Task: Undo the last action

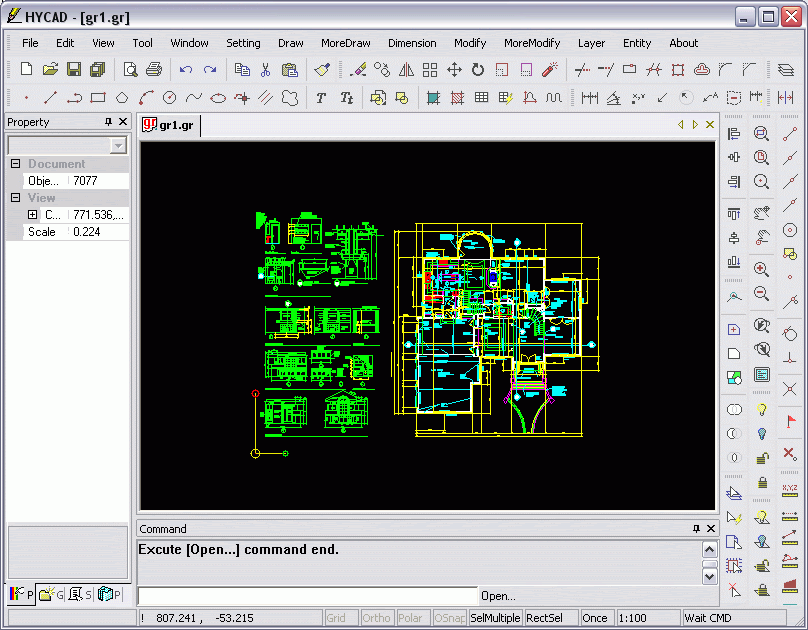Action: [x=186, y=69]
